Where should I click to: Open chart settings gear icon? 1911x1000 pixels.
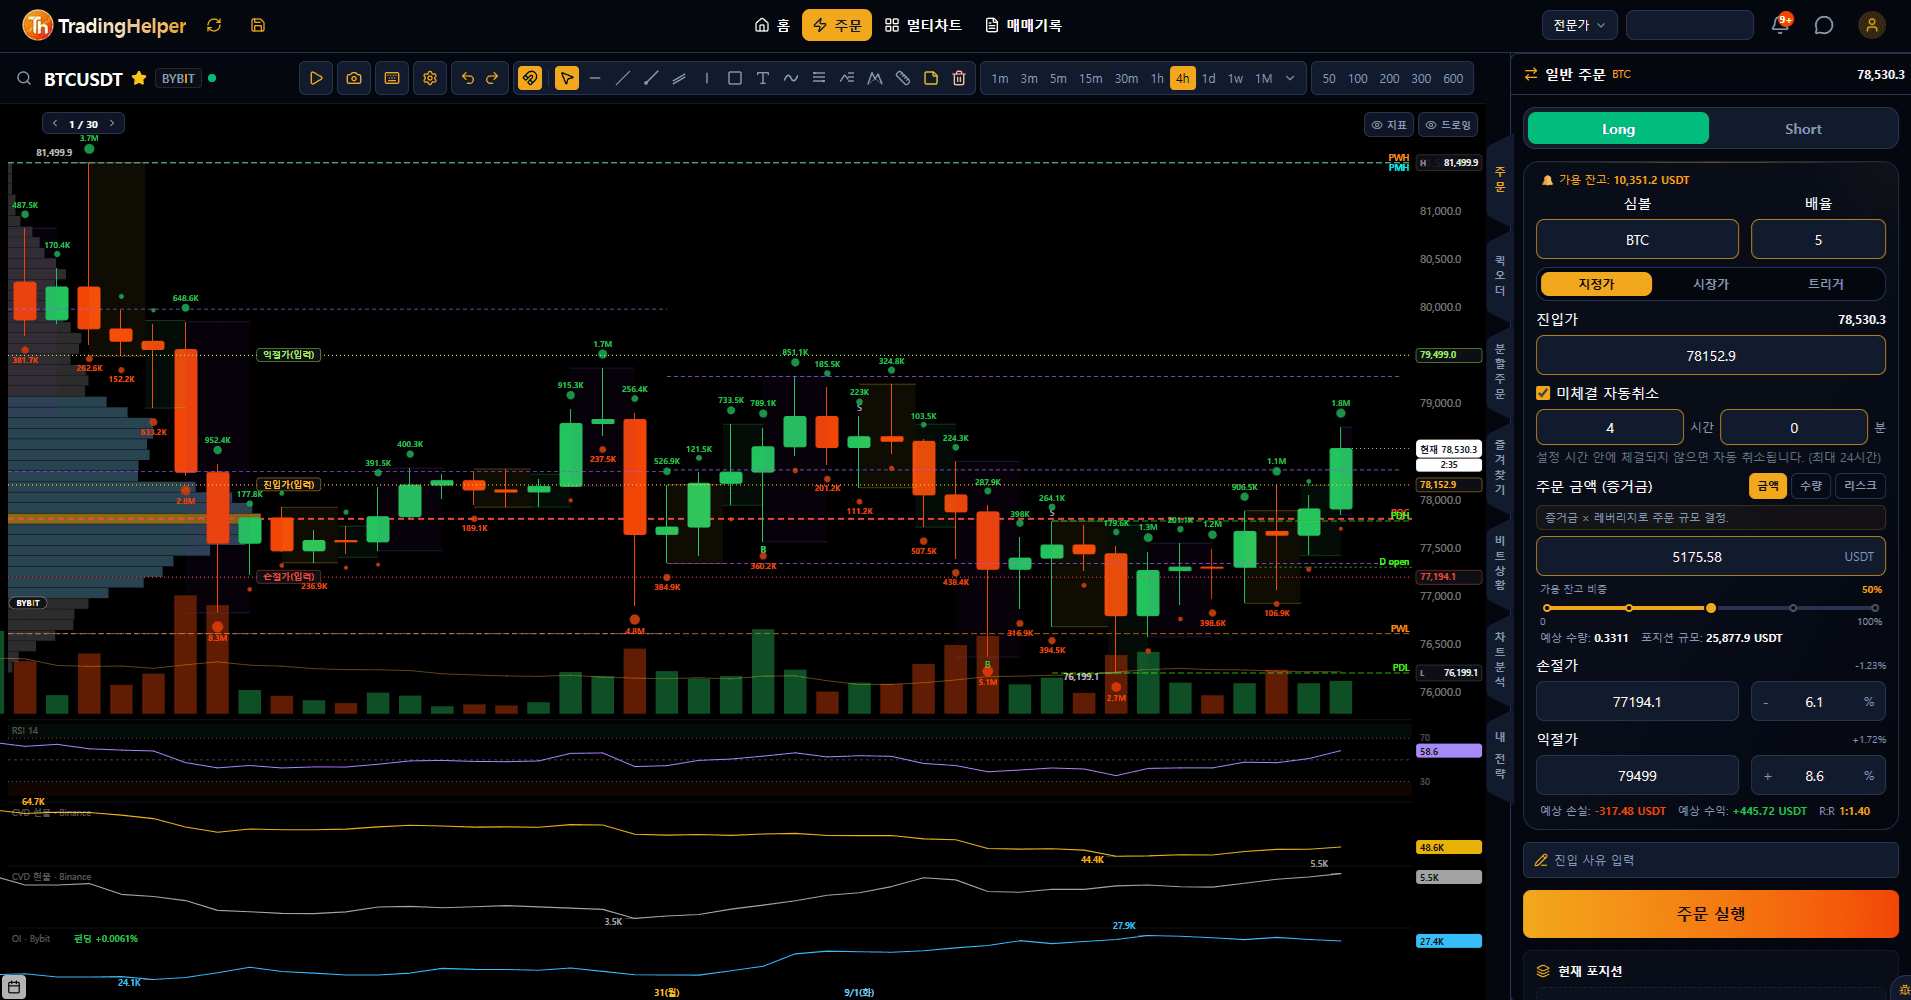coord(430,78)
